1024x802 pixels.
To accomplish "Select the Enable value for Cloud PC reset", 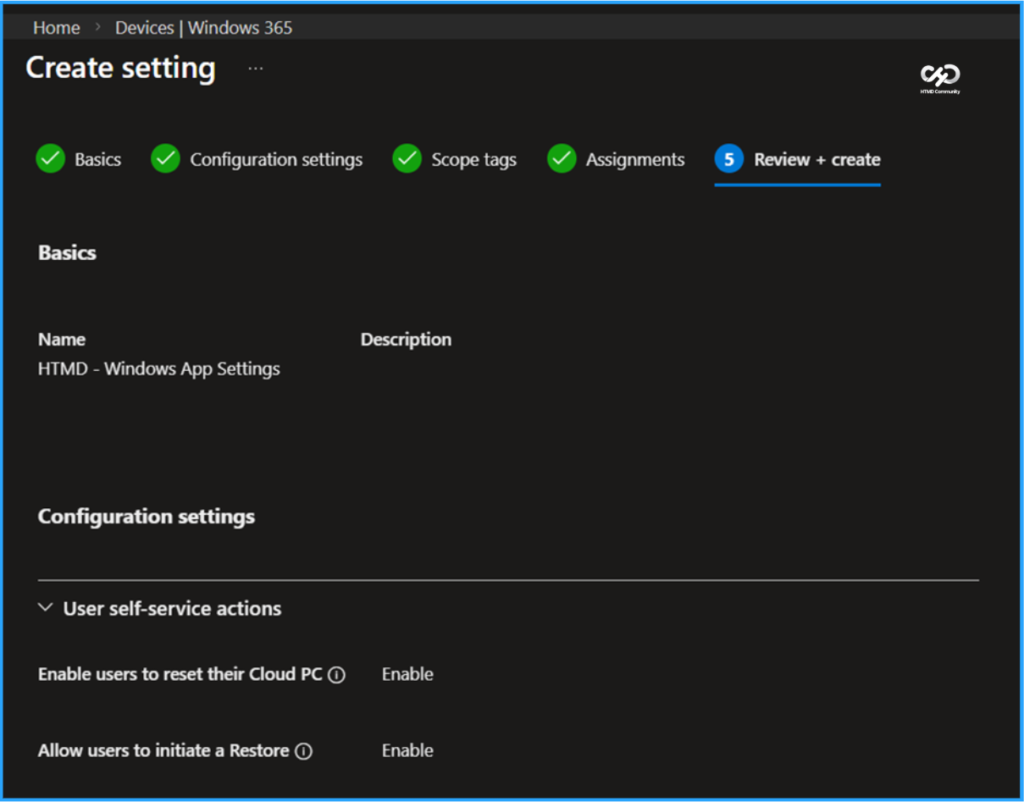I will (407, 675).
